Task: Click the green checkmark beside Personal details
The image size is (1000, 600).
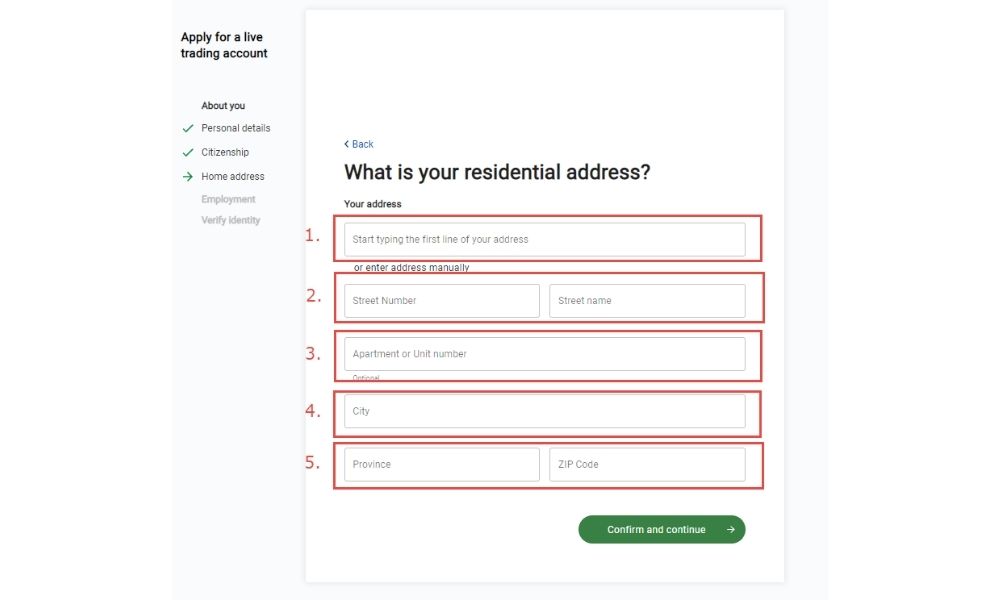Action: pos(188,129)
